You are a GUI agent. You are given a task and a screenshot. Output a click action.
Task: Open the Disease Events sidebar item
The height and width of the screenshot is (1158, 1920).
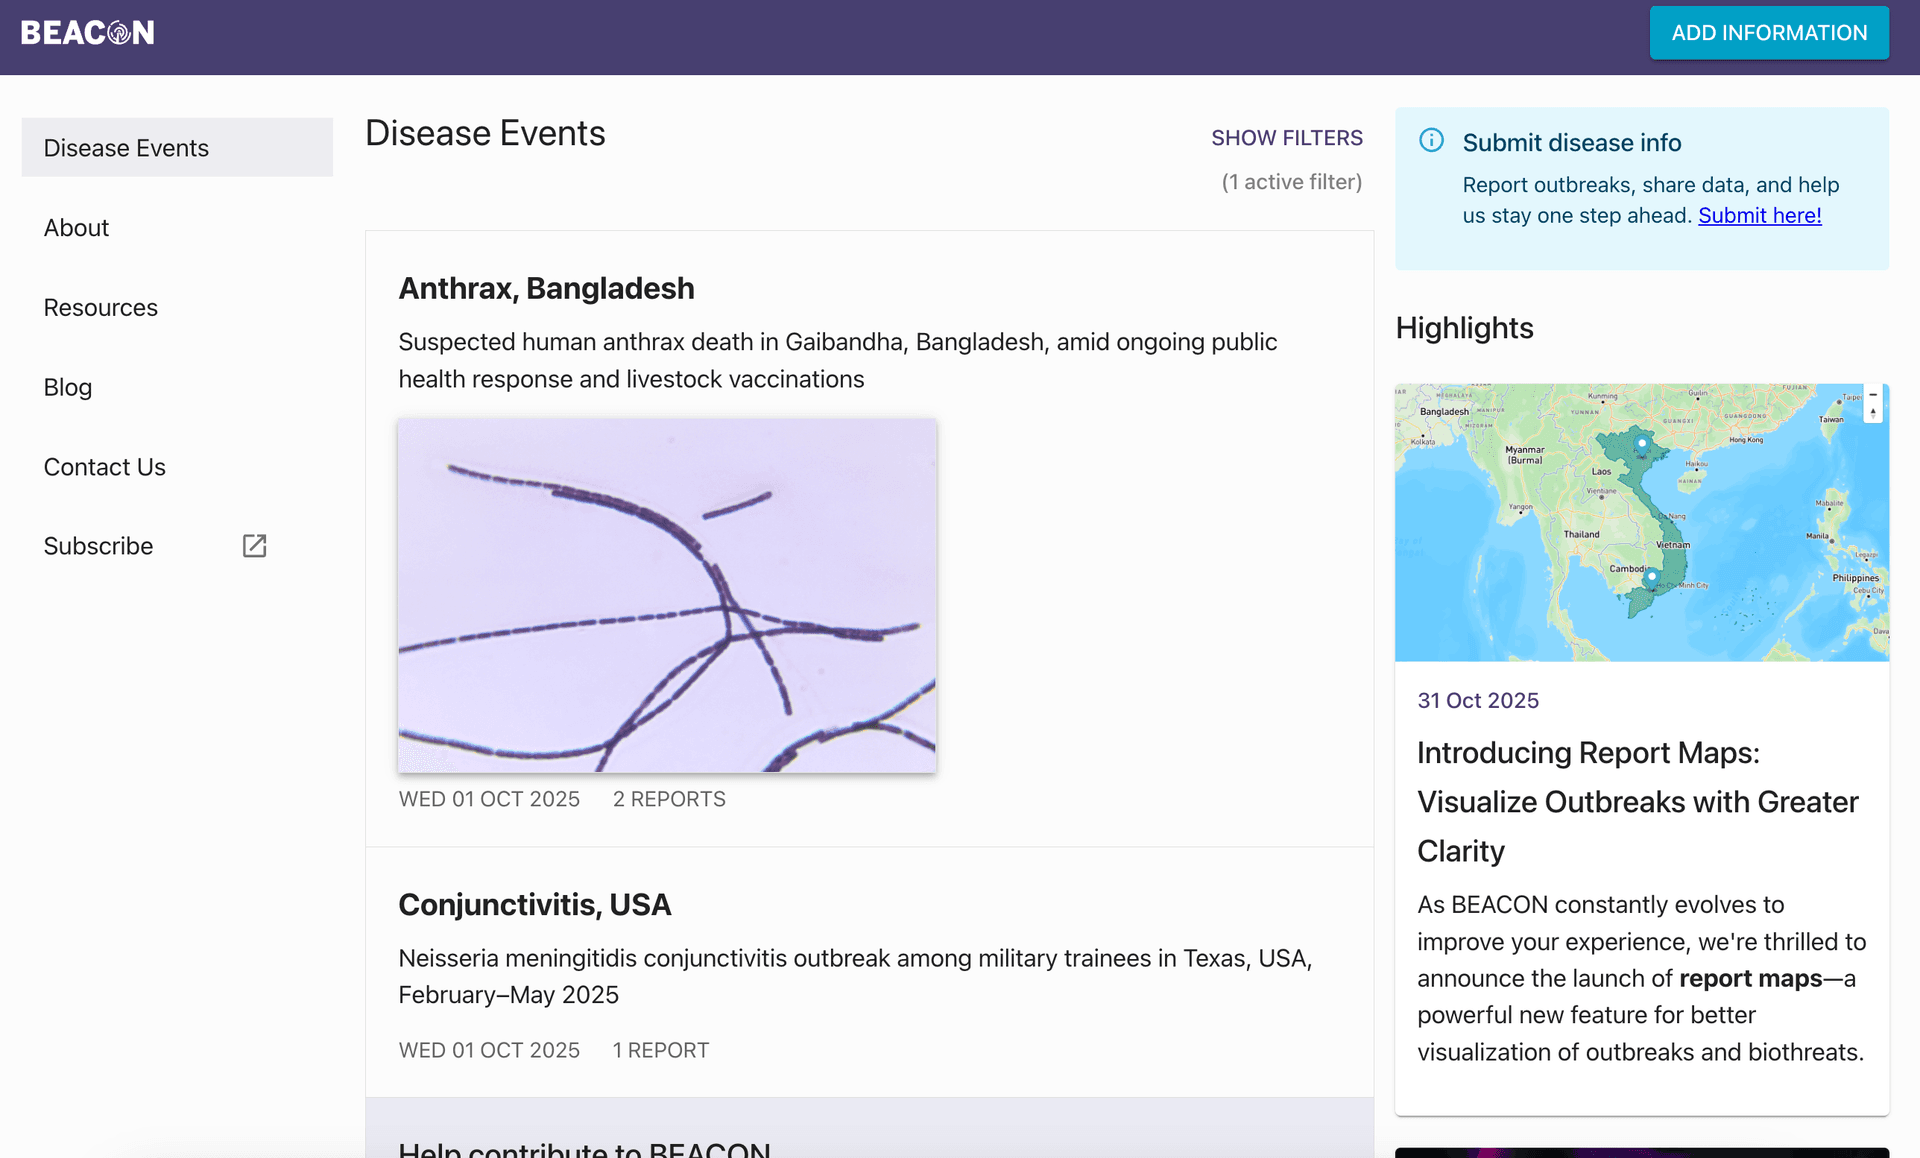click(127, 148)
